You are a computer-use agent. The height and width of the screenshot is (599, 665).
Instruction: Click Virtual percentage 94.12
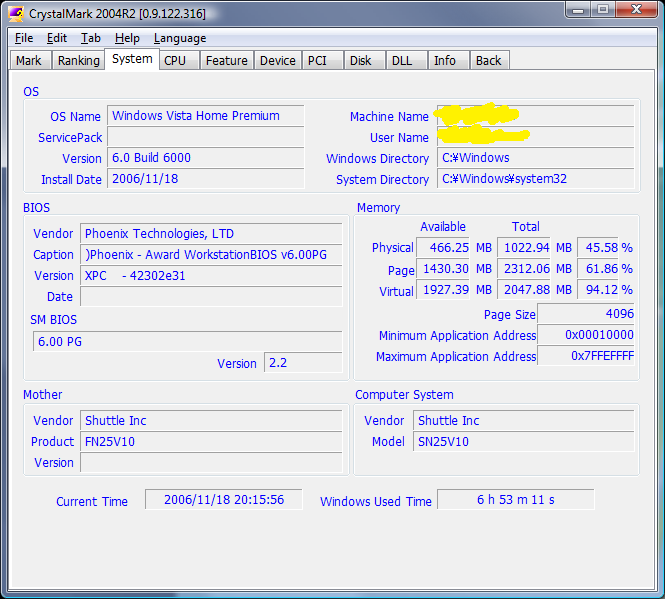coord(598,290)
